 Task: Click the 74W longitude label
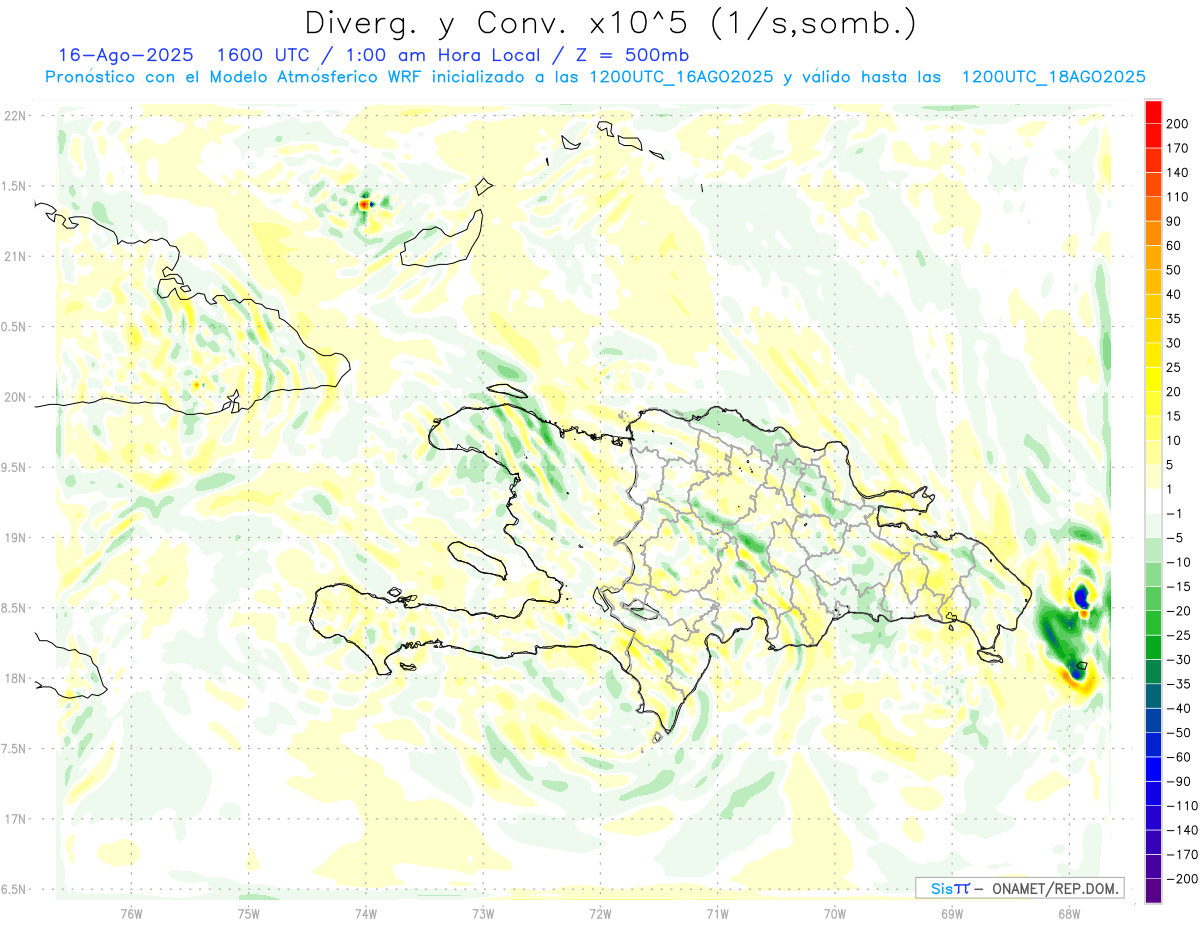(366, 913)
